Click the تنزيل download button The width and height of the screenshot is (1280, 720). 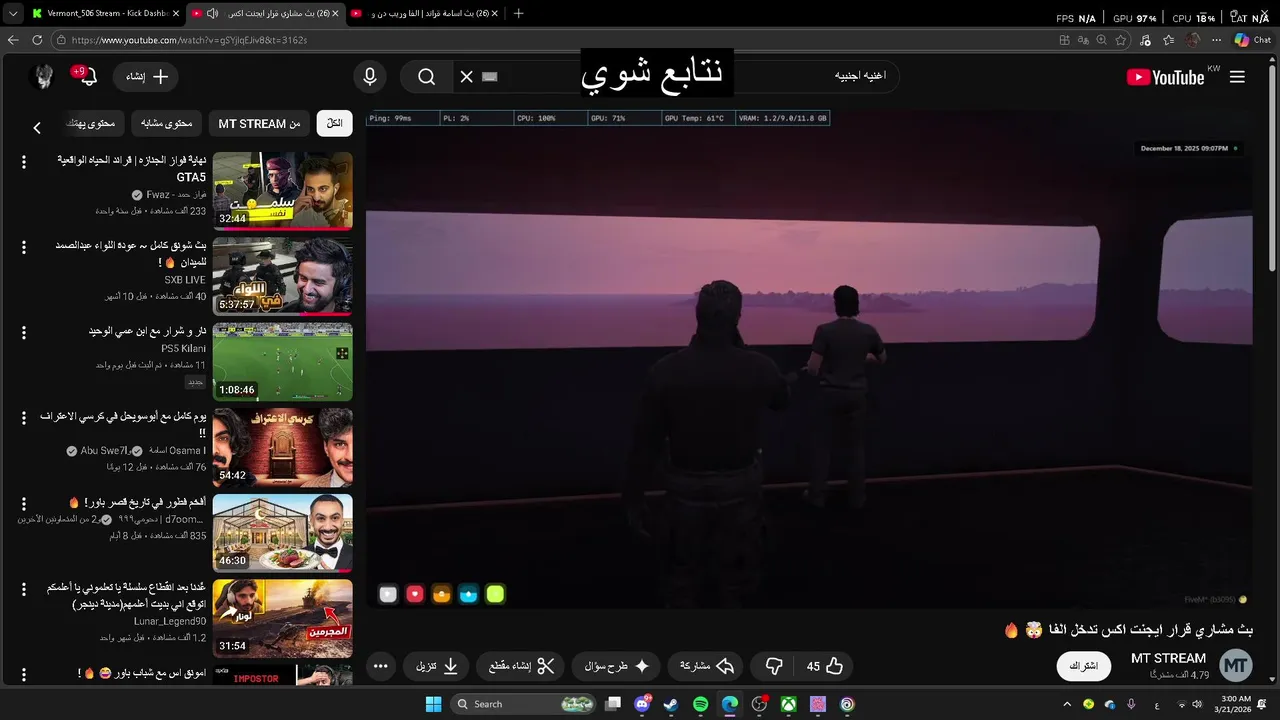437,666
